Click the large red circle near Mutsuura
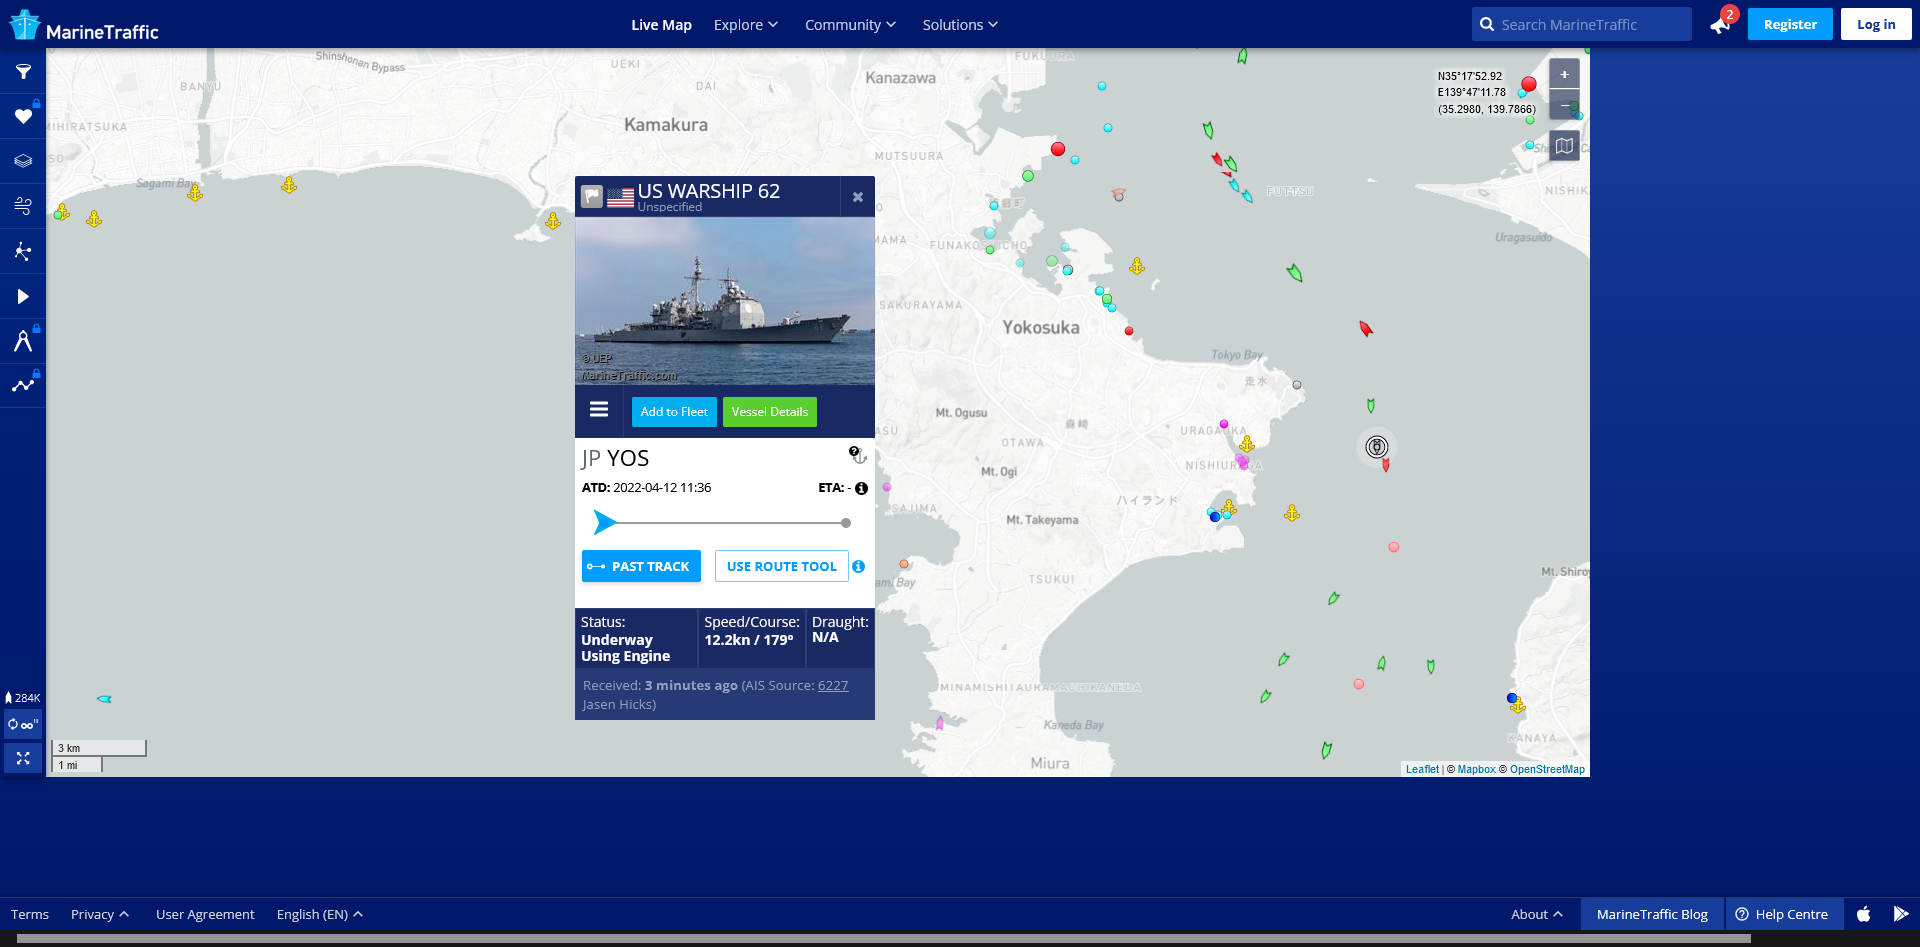 tap(1058, 149)
